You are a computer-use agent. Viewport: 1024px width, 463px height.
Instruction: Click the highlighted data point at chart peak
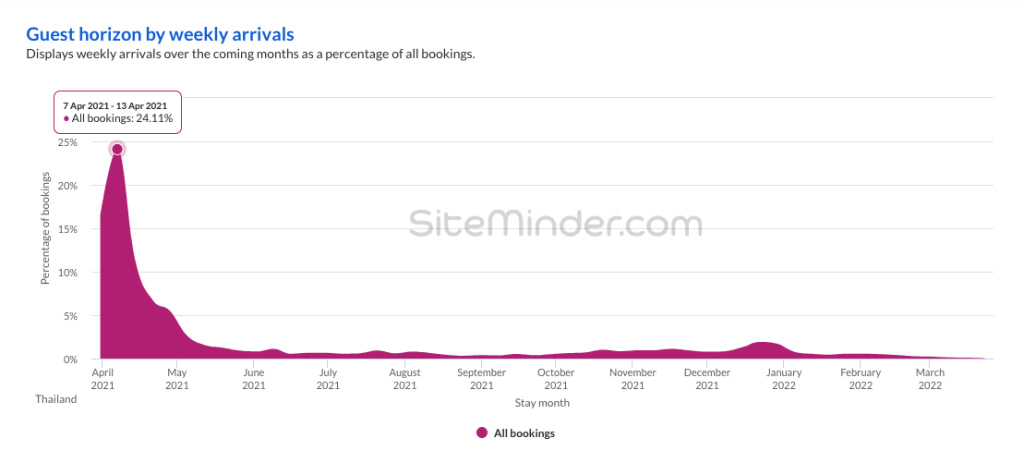pyautogui.click(x=117, y=149)
